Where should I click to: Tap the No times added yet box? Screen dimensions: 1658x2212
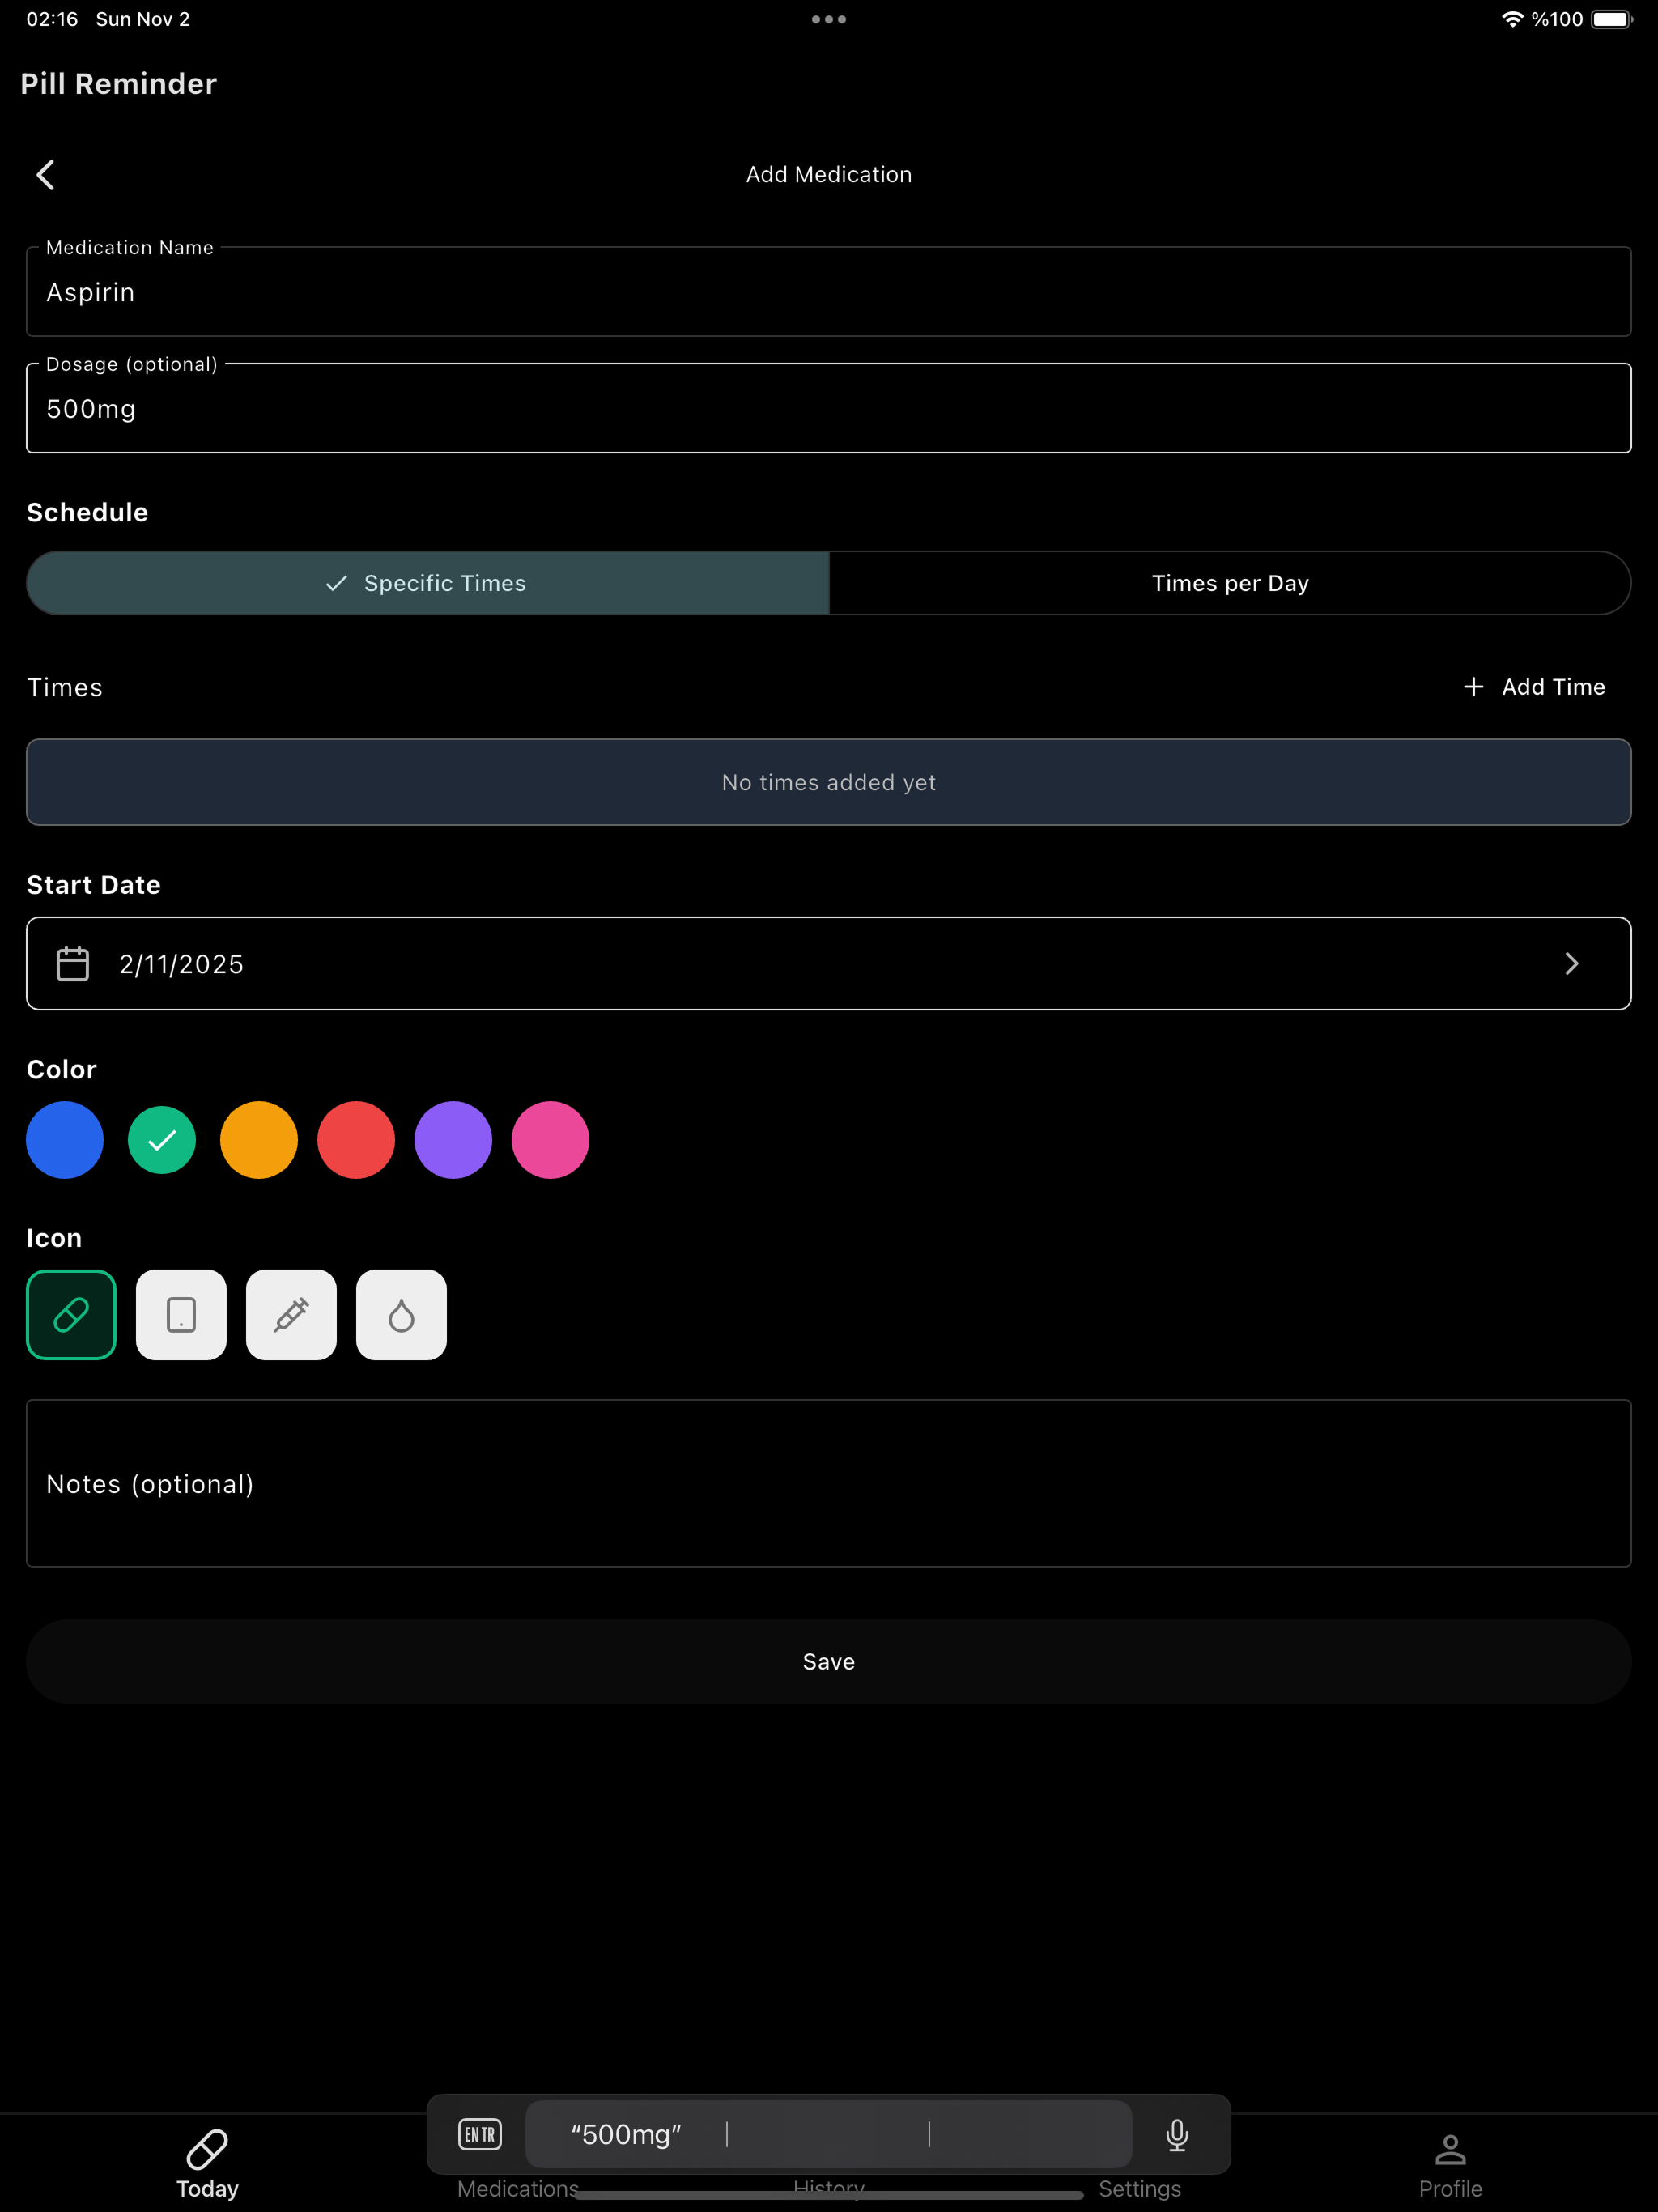coord(829,782)
